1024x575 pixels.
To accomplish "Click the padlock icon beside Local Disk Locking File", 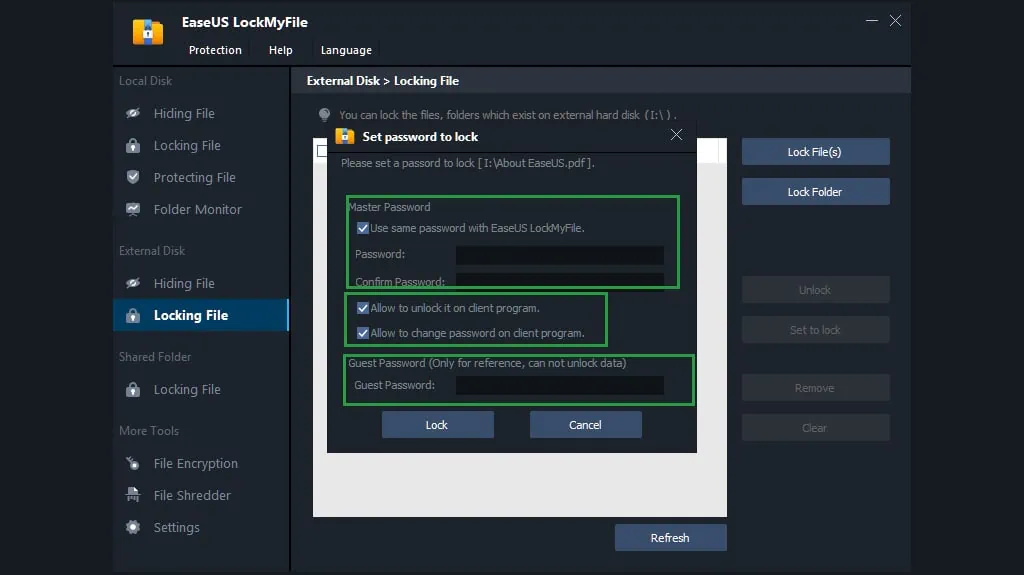I will (x=133, y=145).
